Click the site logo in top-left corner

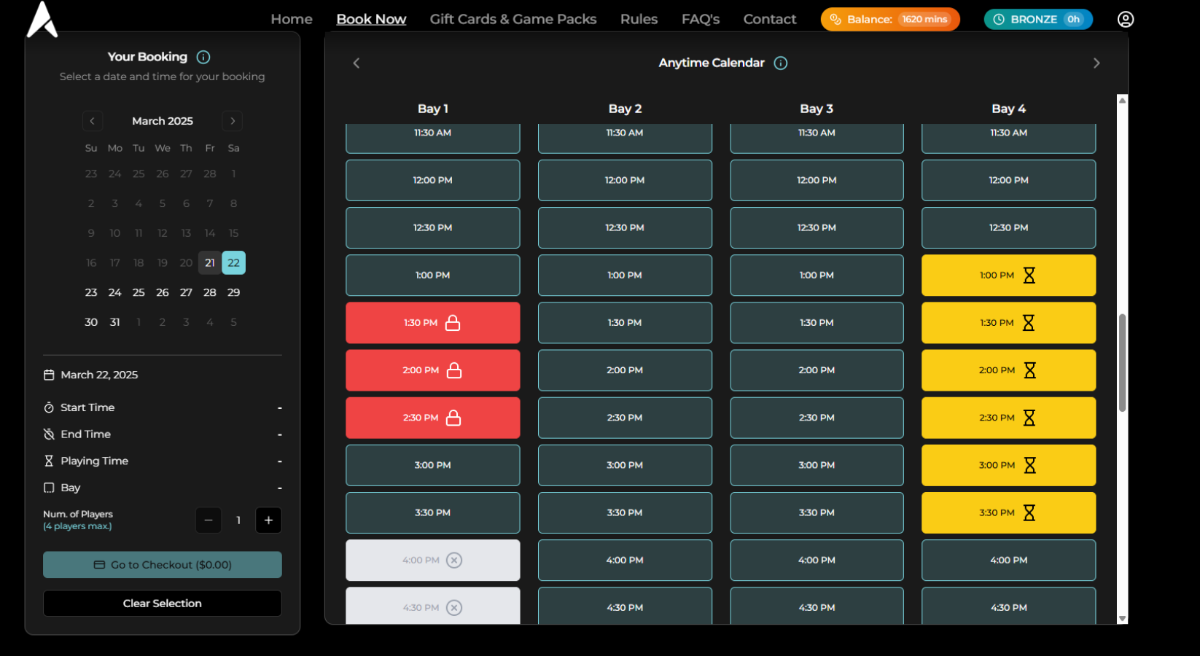point(42,19)
